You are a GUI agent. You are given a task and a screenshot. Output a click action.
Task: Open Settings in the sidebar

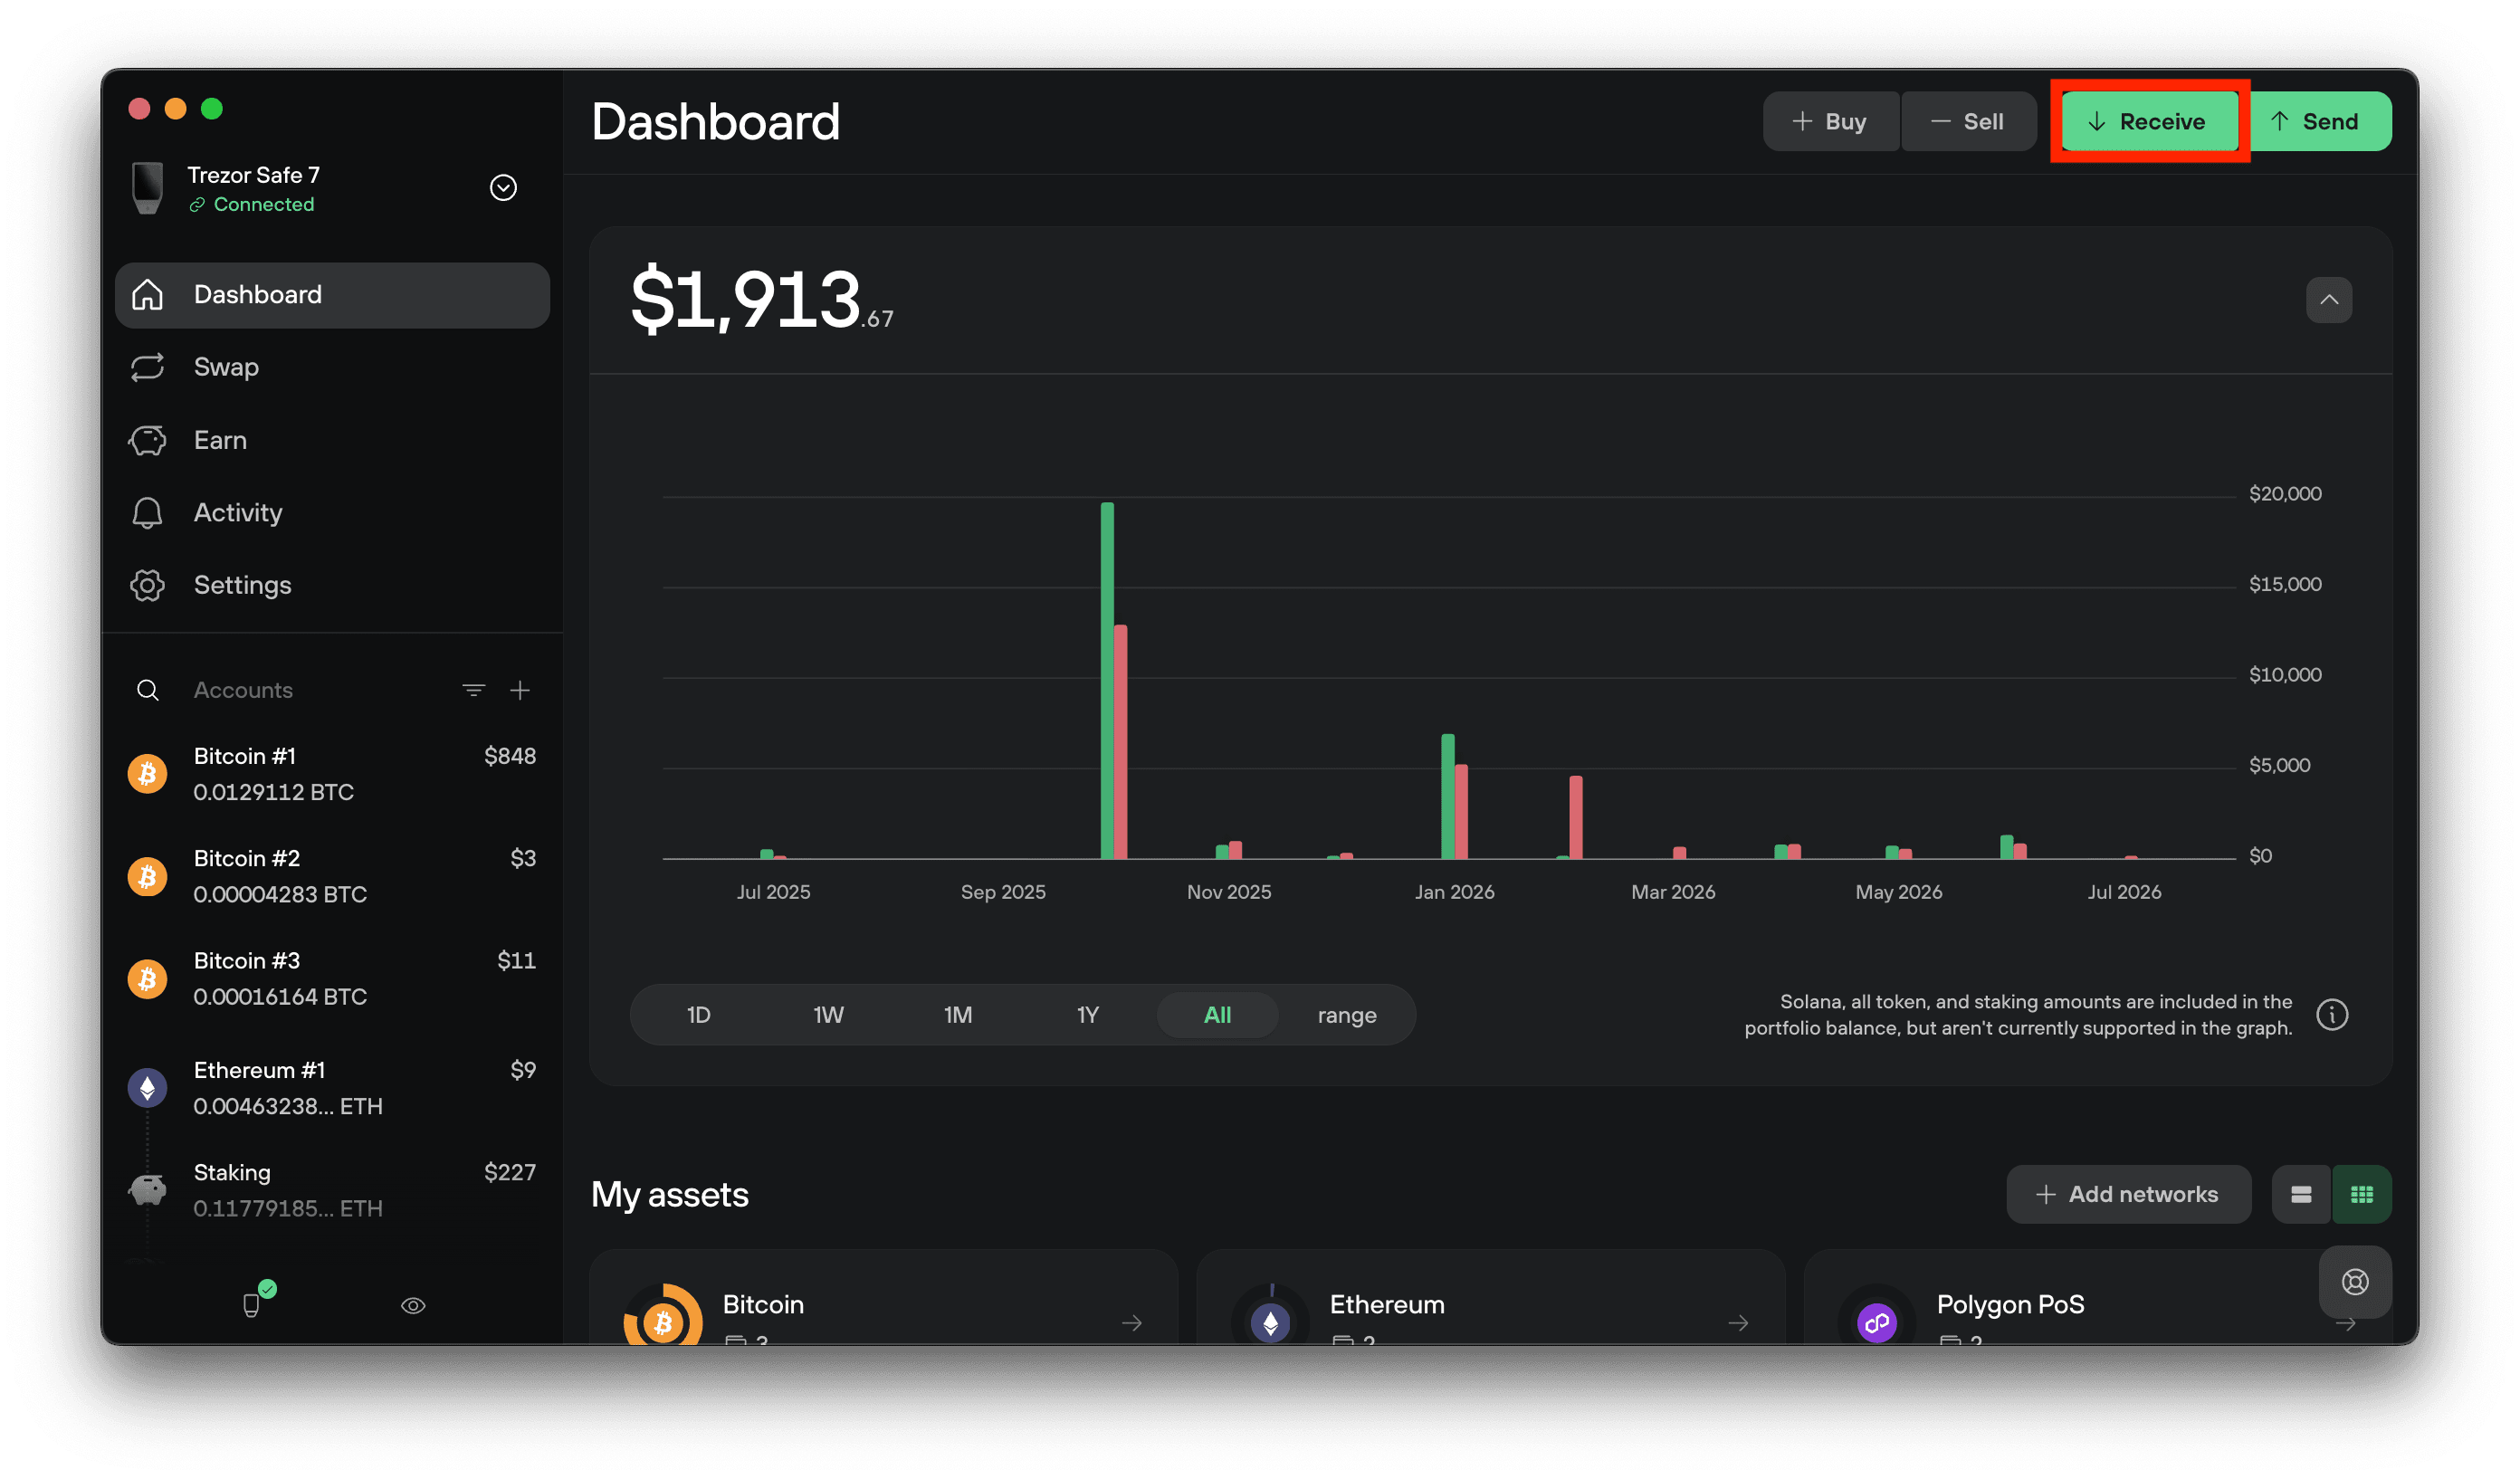coord(332,585)
